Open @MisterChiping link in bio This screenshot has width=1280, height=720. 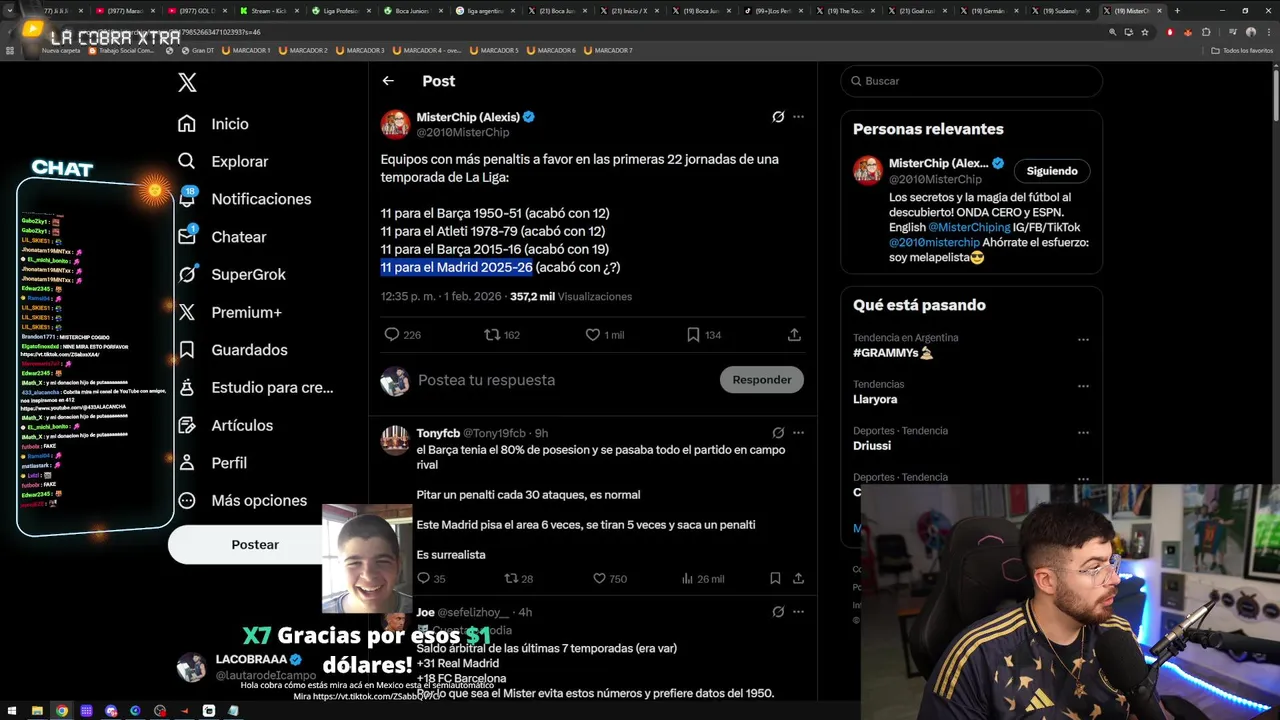pos(969,227)
